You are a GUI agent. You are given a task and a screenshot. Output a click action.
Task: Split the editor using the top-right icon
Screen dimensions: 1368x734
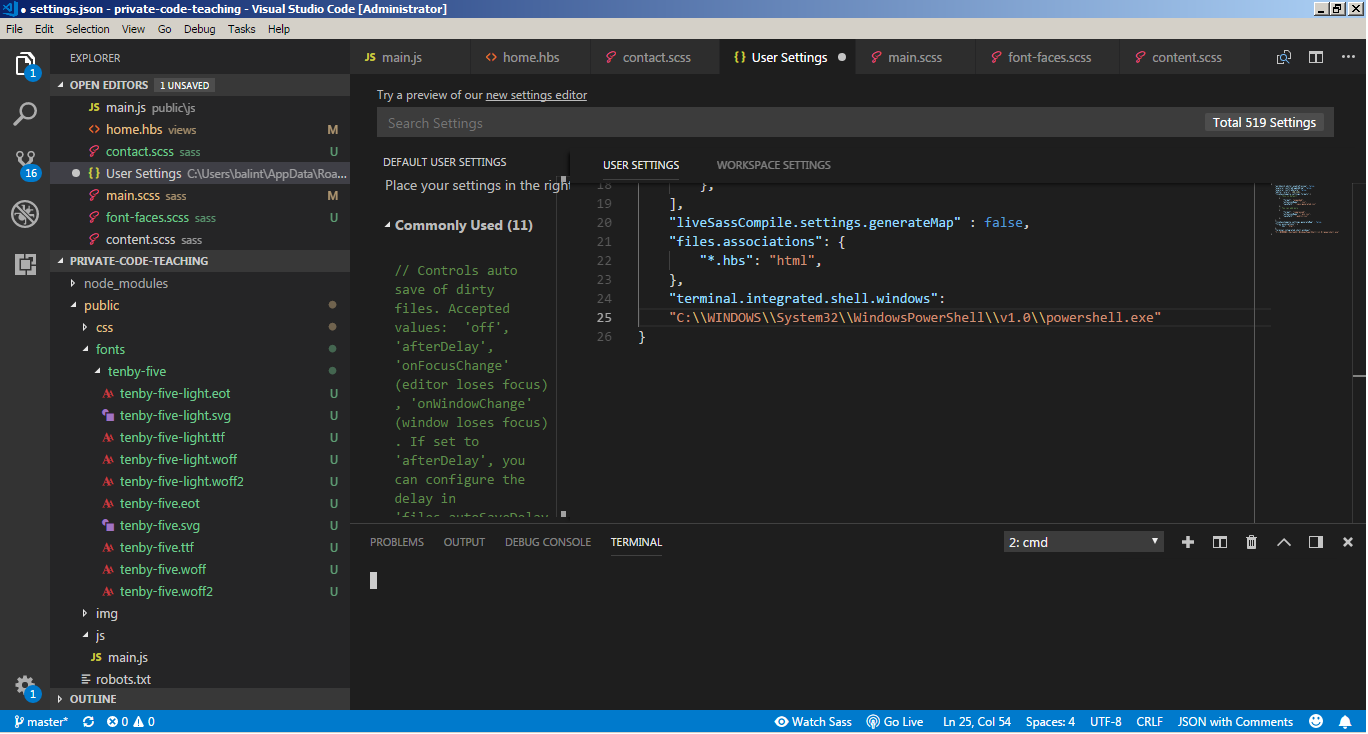(x=1315, y=57)
